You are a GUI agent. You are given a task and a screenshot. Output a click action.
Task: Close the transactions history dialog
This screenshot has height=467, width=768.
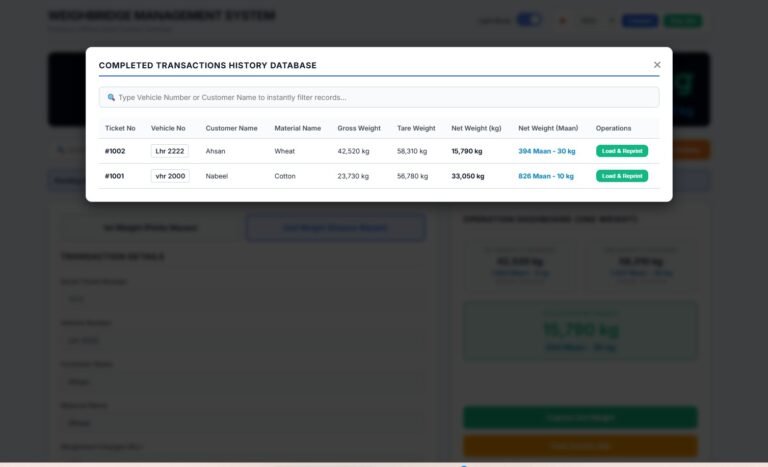coord(657,65)
